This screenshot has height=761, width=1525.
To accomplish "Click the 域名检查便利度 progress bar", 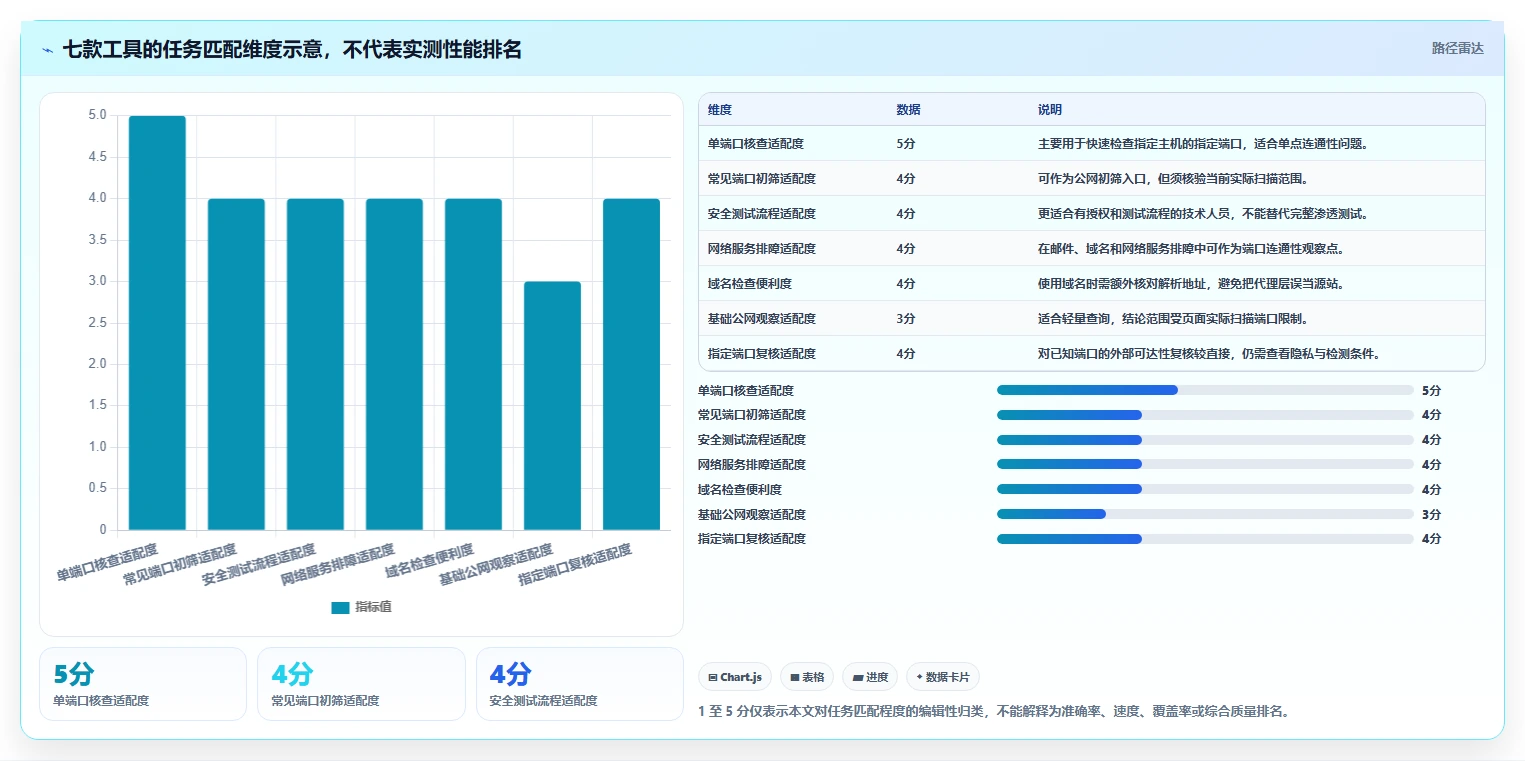I will pos(1205,489).
